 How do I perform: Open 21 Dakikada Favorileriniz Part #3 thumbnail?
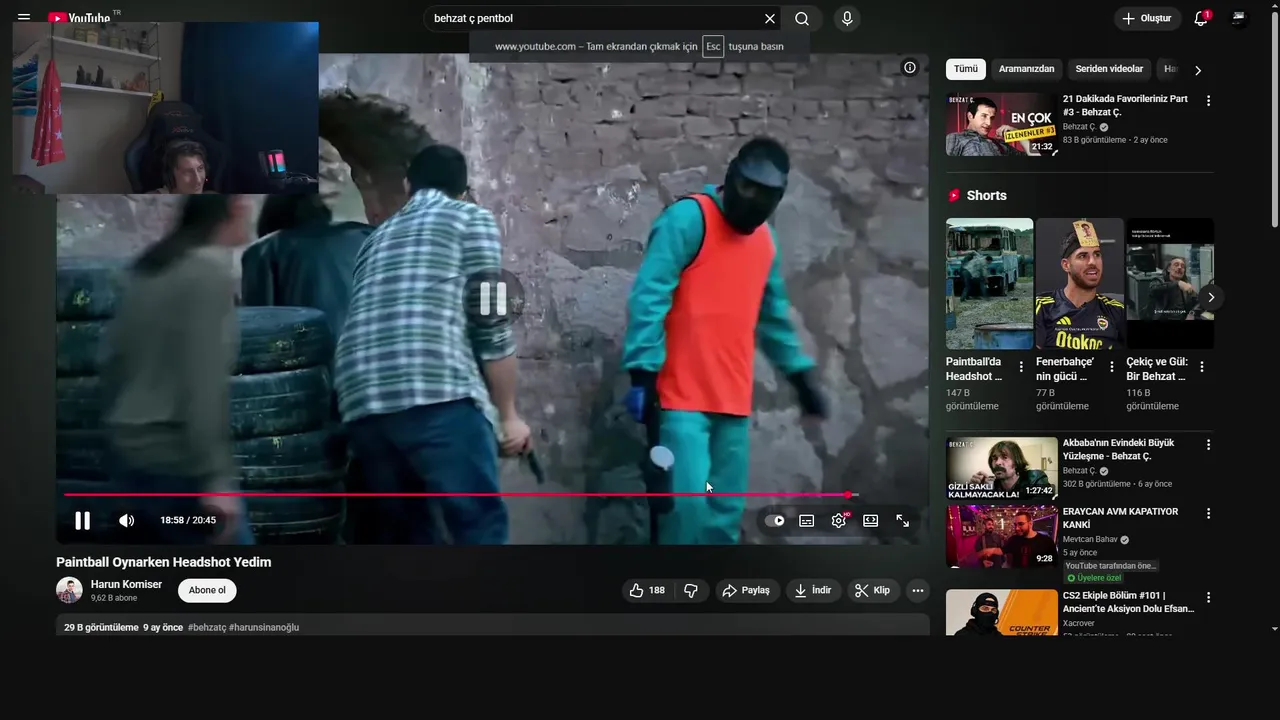[1001, 124]
